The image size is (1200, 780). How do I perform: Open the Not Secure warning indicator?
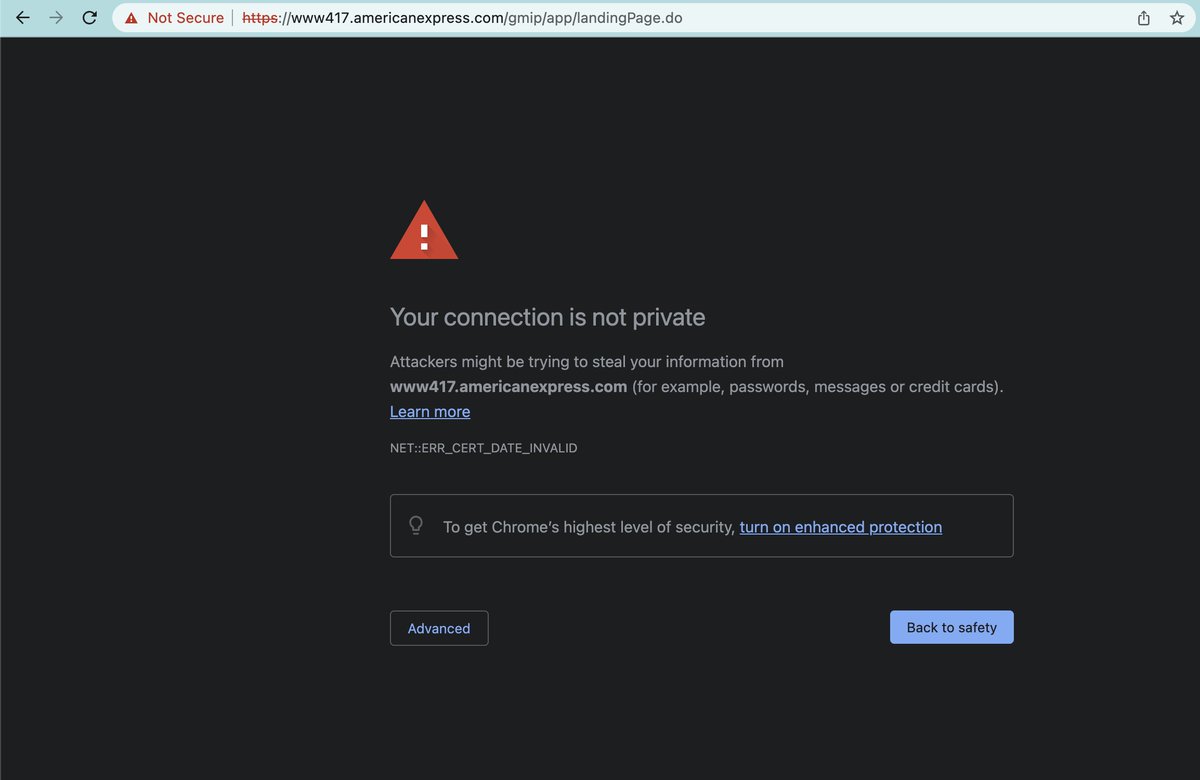pyautogui.click(x=175, y=18)
